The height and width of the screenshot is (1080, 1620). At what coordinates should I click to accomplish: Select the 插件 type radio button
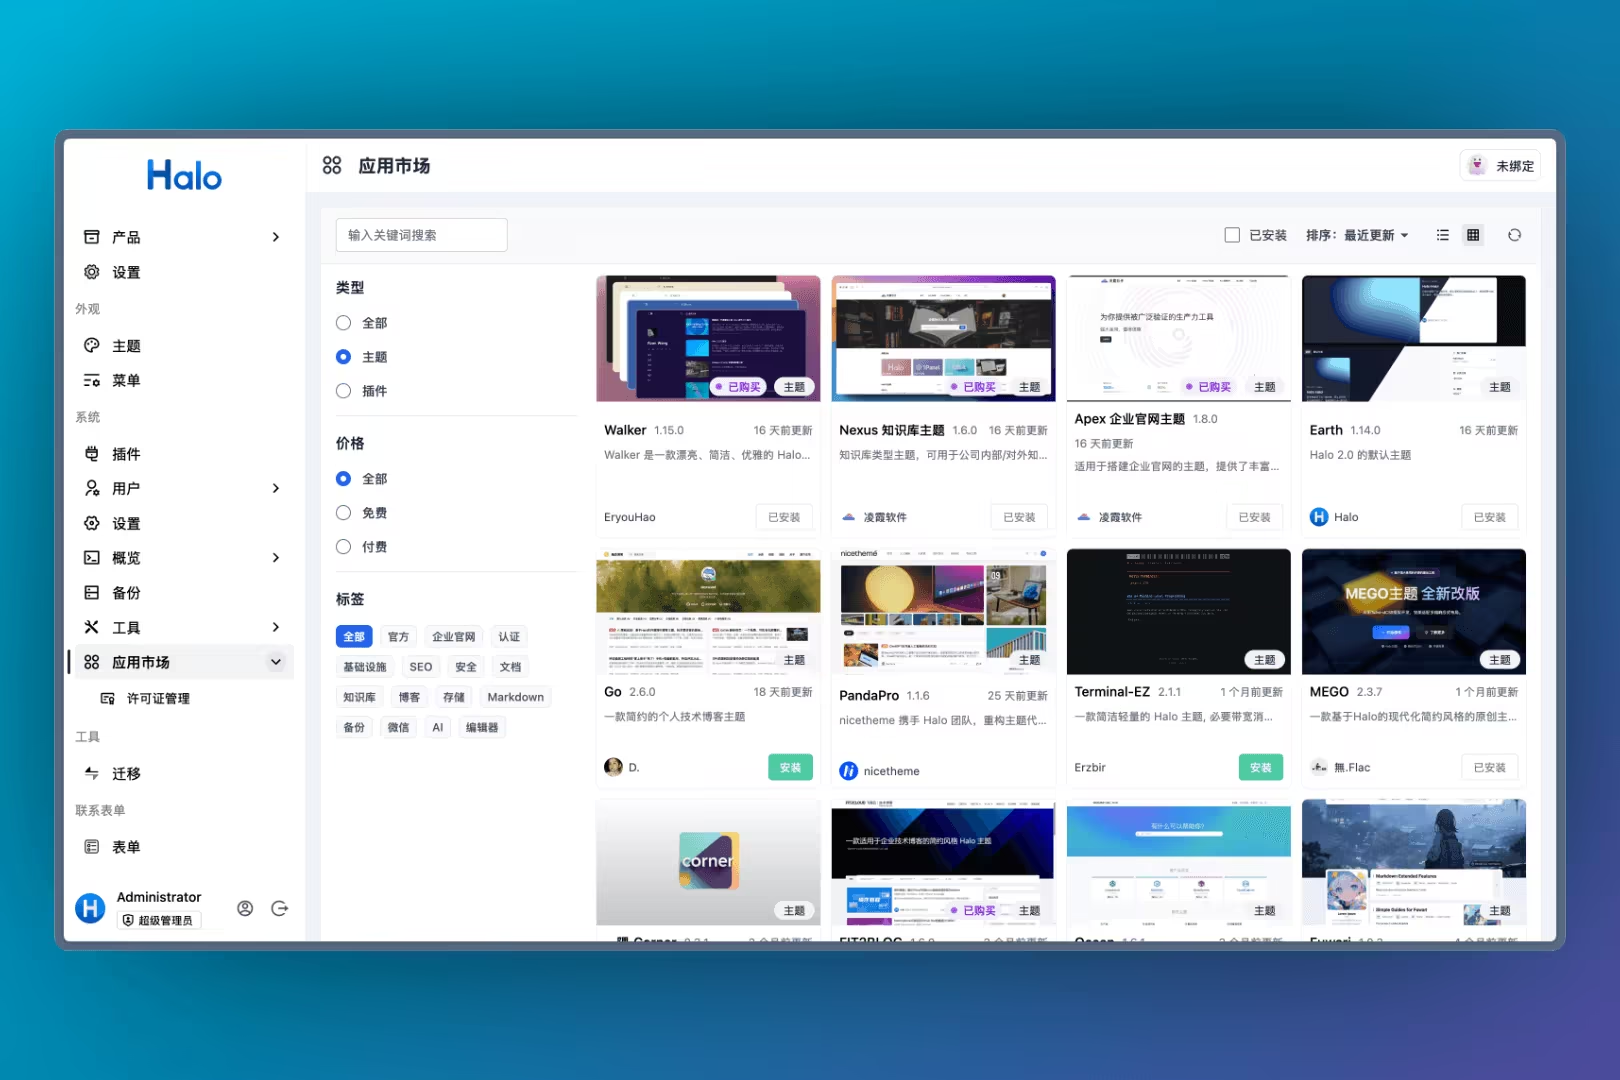click(344, 391)
